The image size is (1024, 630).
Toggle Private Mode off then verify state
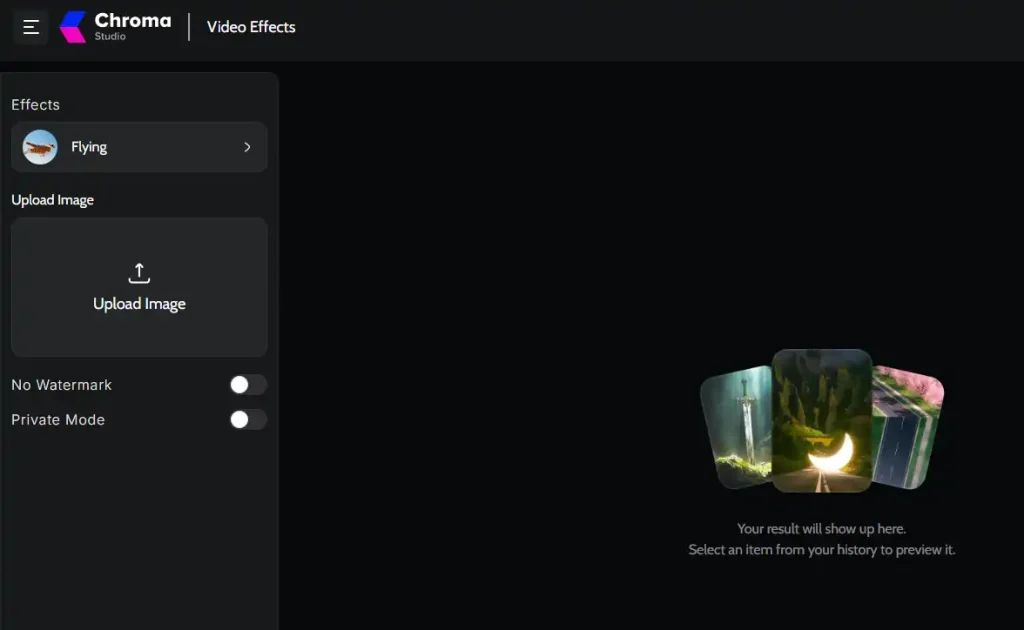click(x=247, y=420)
